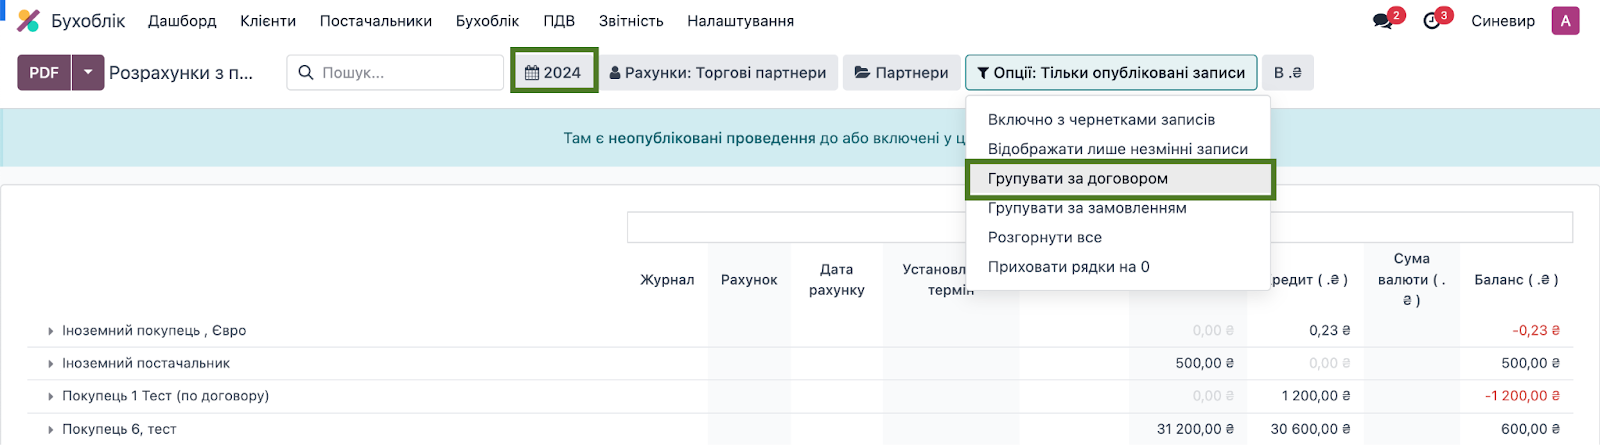Screen dimensions: 1600x445
Task: Follow неопубліковані проведення link
Action: (712, 138)
